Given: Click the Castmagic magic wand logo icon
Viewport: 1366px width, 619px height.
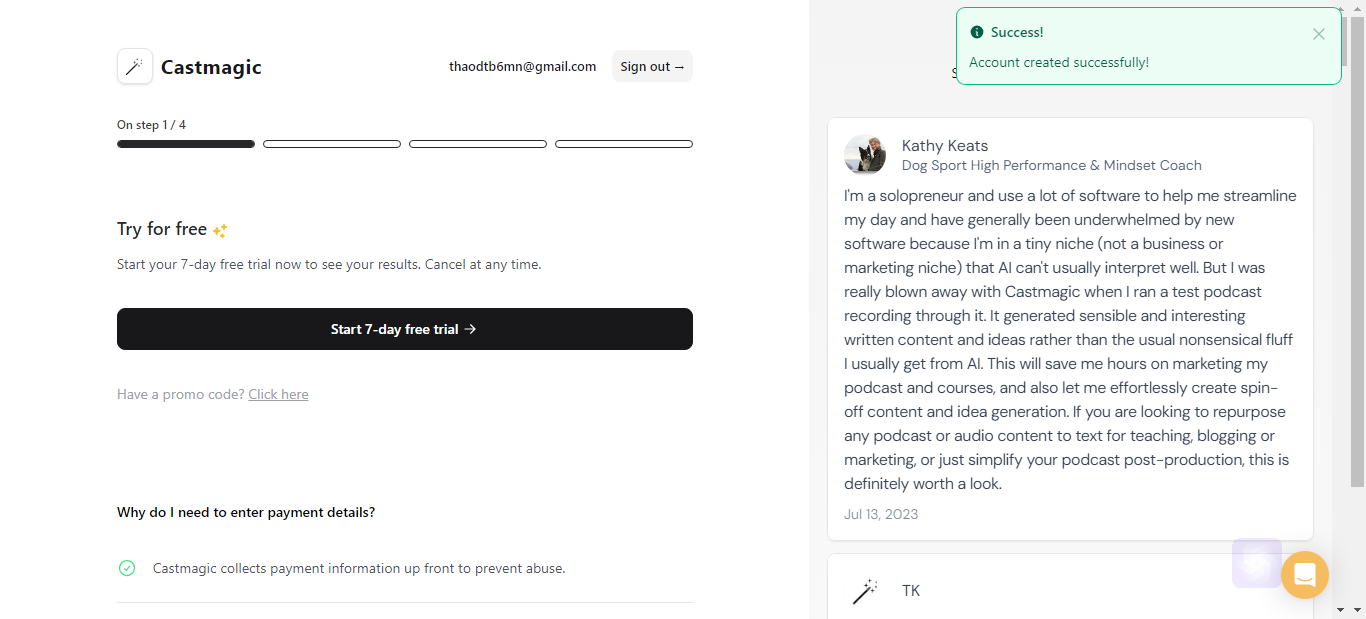Looking at the screenshot, I should click(135, 67).
